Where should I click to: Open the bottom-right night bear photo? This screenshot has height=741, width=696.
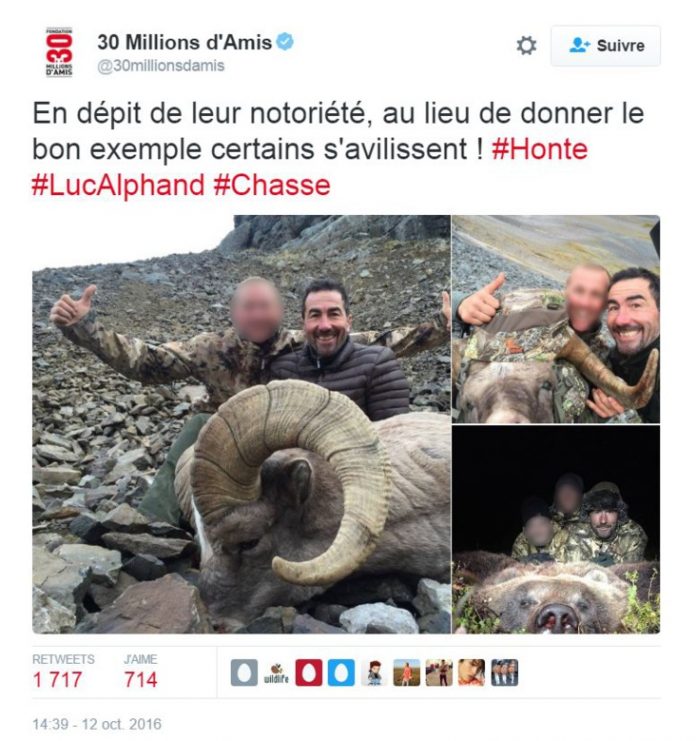click(556, 529)
